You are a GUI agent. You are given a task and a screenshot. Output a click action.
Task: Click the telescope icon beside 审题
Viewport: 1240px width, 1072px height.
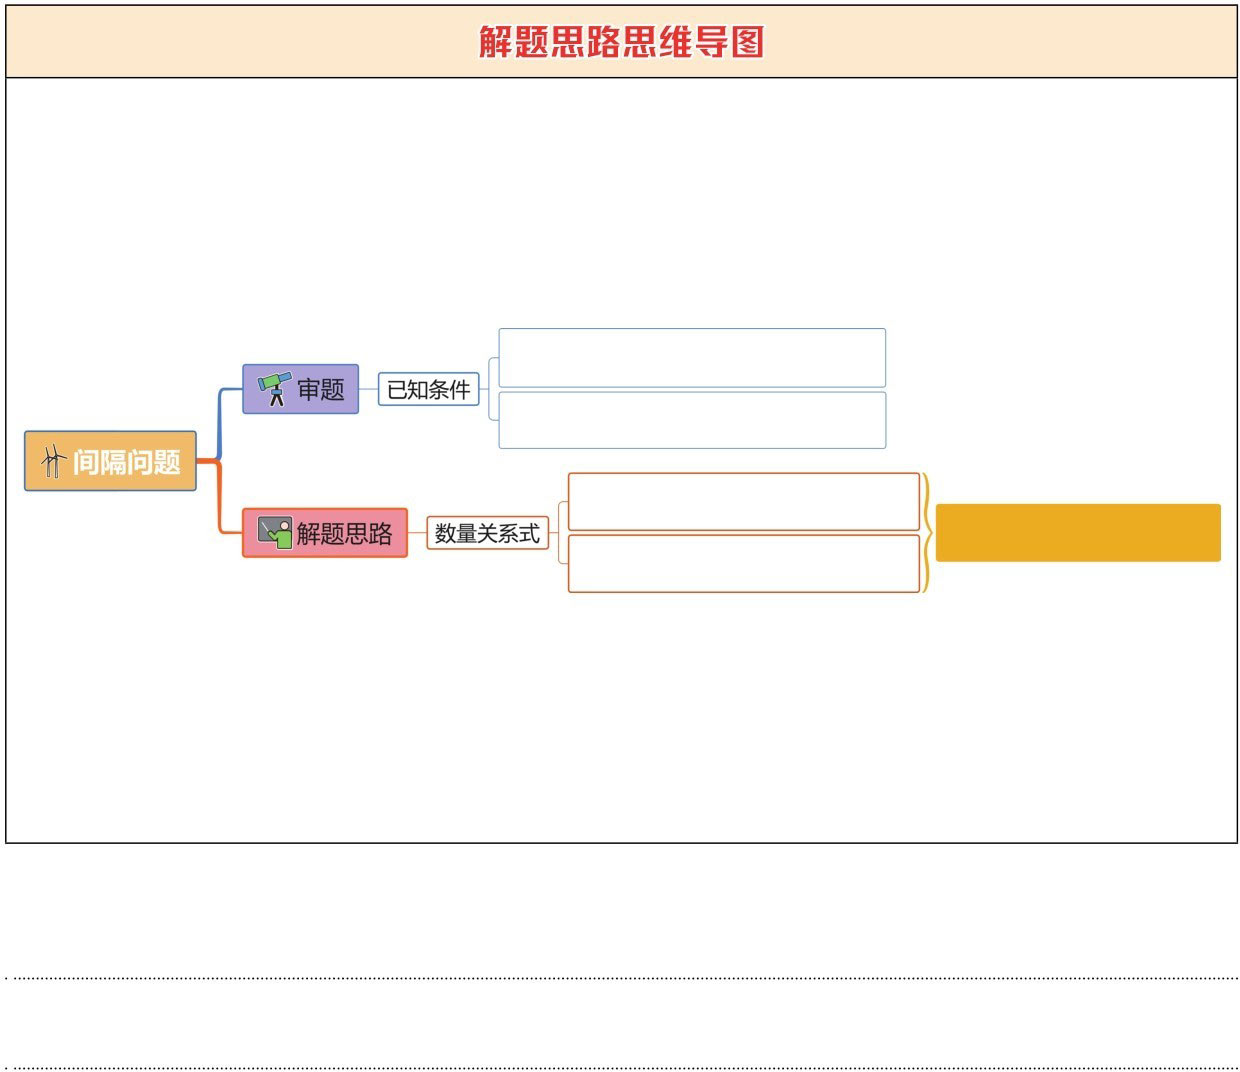[x=273, y=389]
